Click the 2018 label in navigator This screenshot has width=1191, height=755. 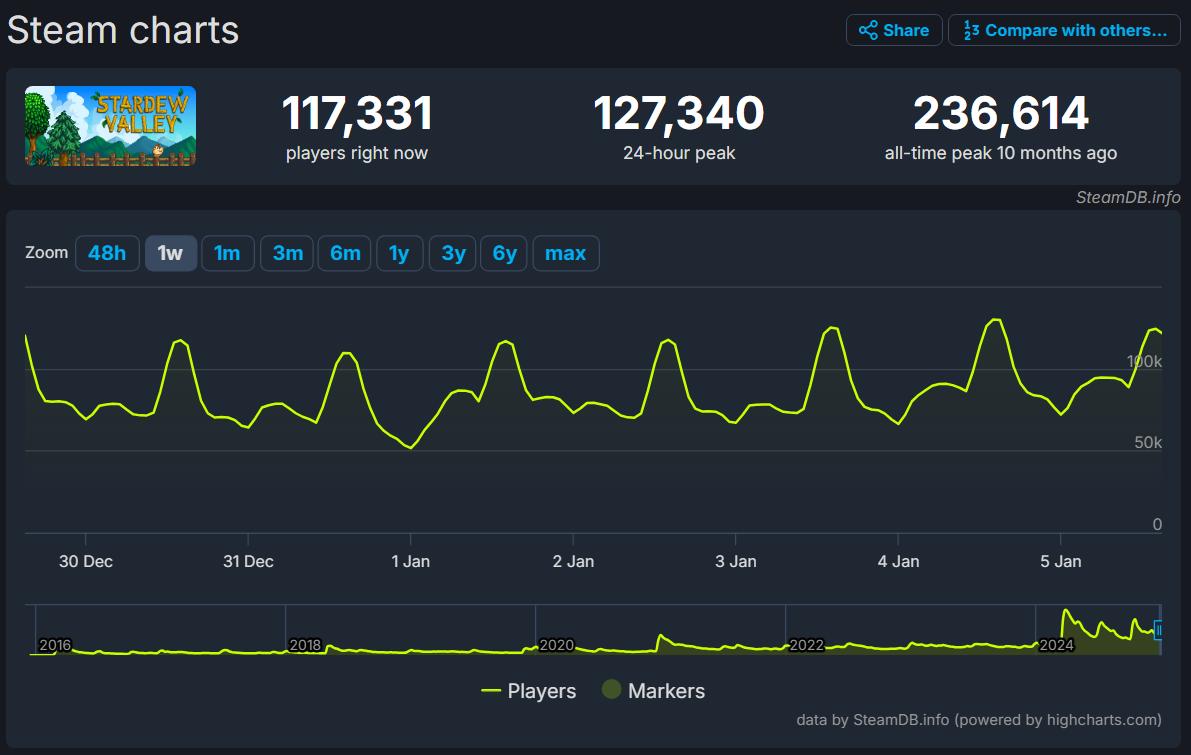pos(305,645)
